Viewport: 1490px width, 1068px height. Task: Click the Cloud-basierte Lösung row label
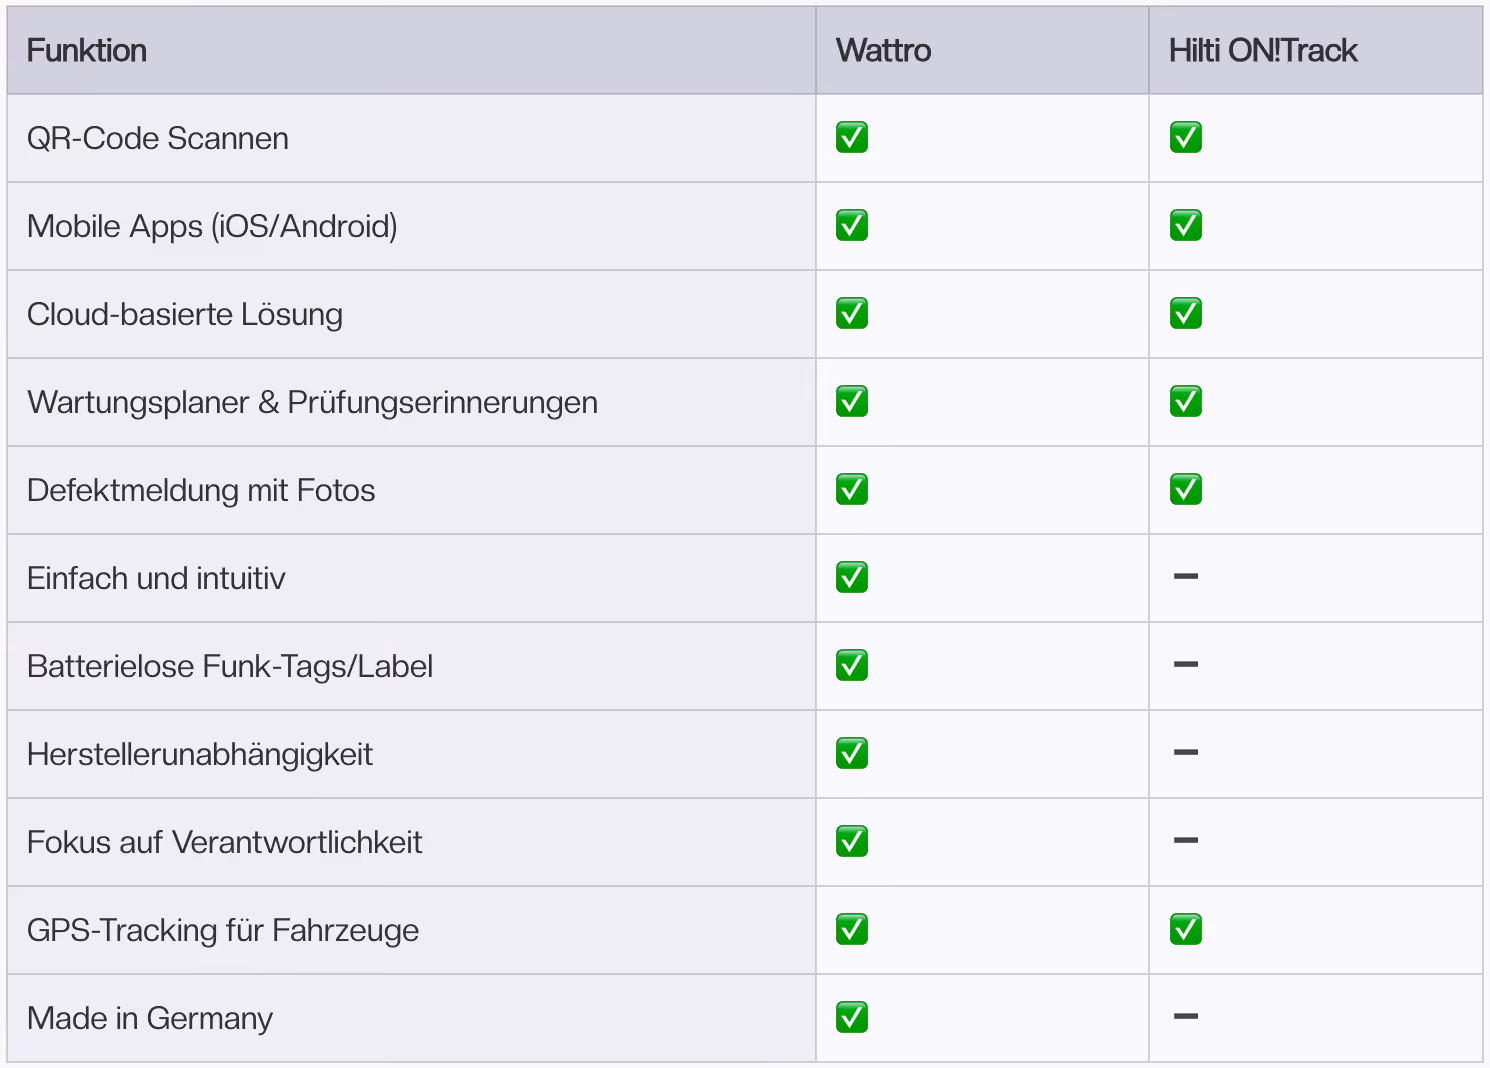click(185, 315)
